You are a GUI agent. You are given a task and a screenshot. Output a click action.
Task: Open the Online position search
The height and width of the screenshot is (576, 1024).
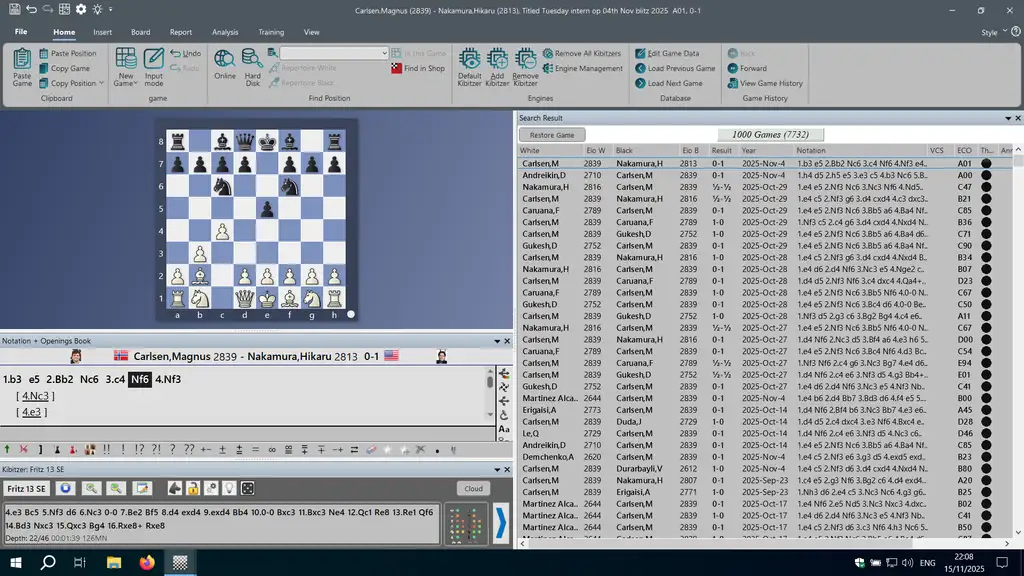coord(225,65)
